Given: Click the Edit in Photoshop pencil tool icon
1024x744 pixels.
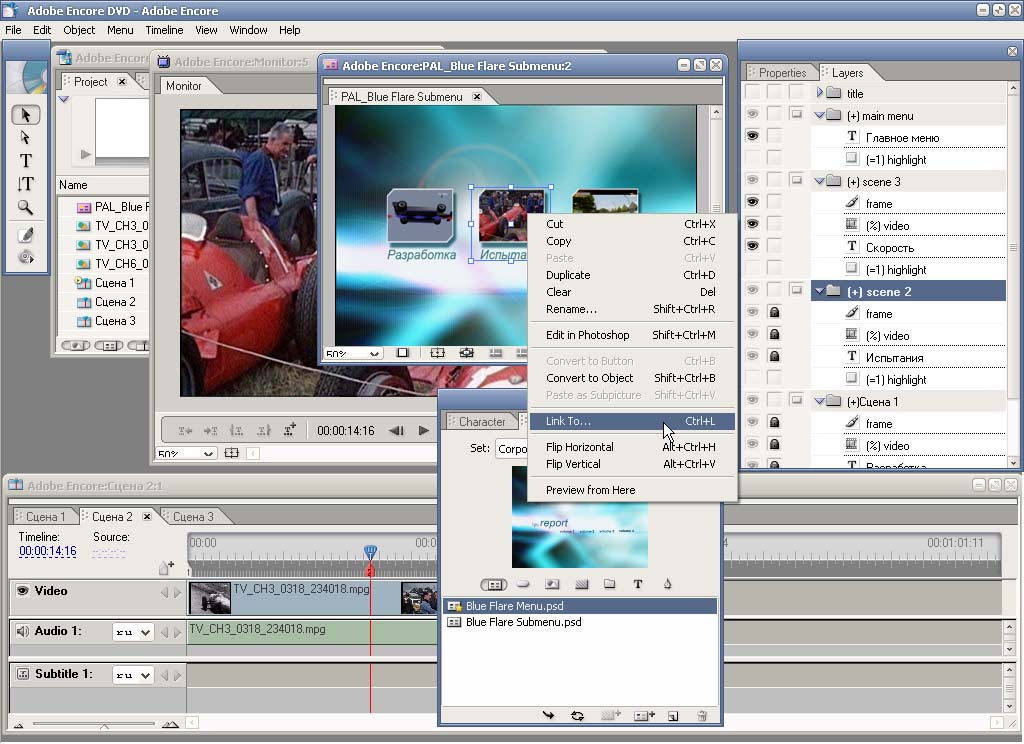Looking at the screenshot, I should (26, 235).
